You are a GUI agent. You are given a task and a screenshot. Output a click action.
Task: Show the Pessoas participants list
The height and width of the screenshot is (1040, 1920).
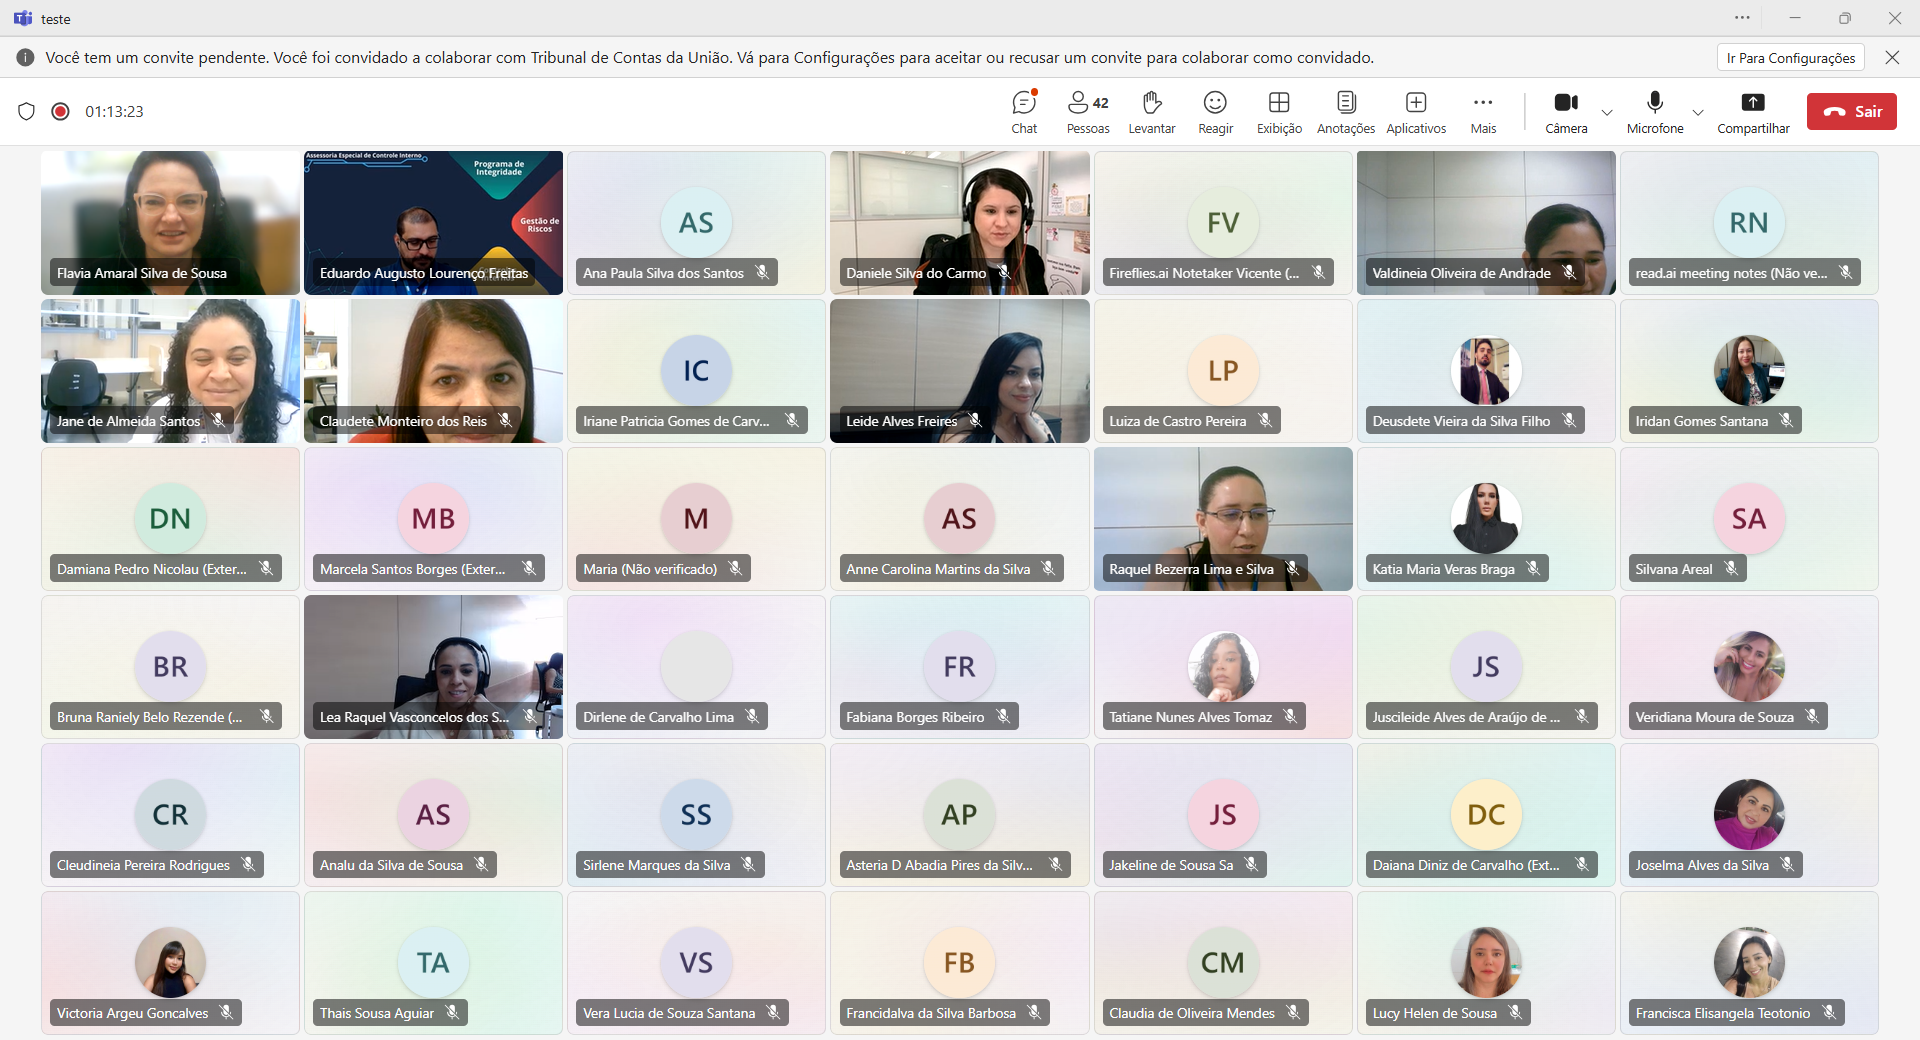coord(1087,111)
